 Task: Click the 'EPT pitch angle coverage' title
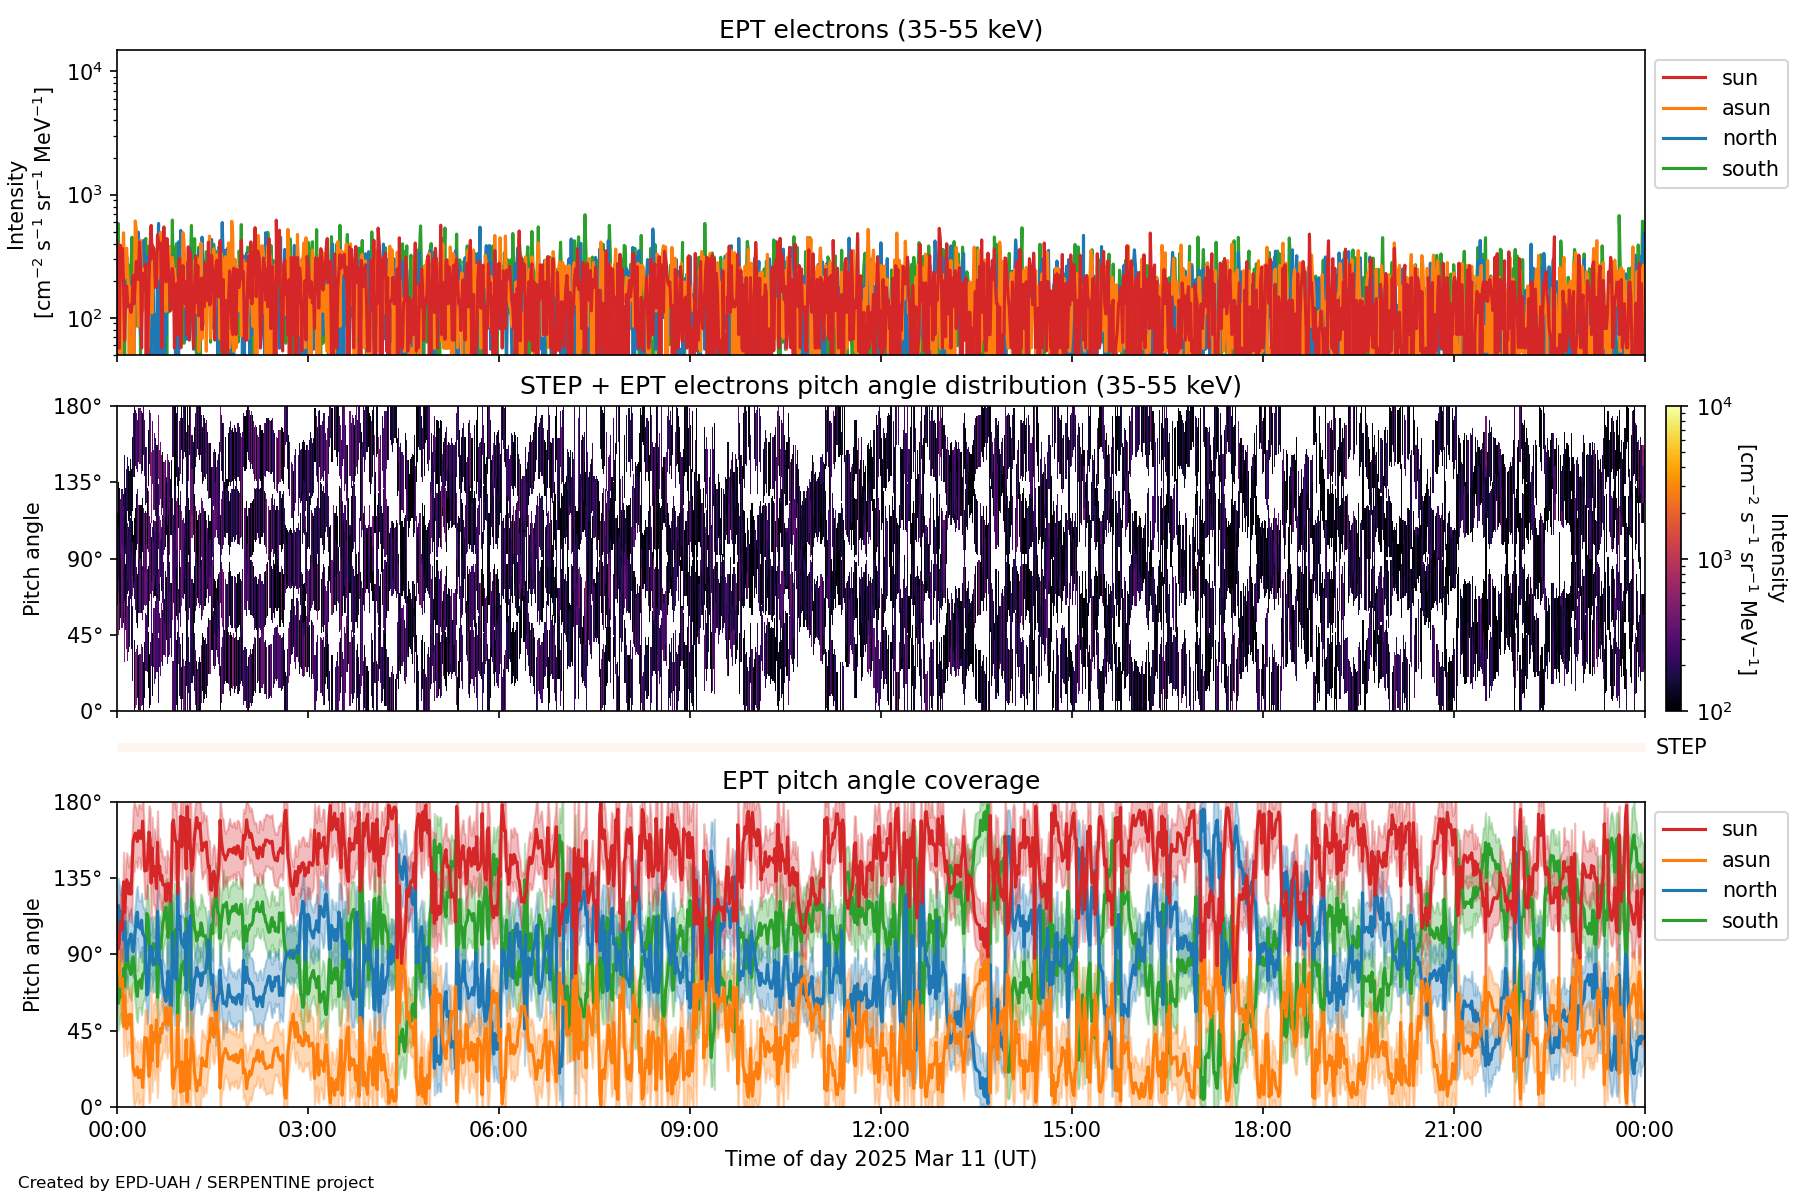(x=880, y=781)
